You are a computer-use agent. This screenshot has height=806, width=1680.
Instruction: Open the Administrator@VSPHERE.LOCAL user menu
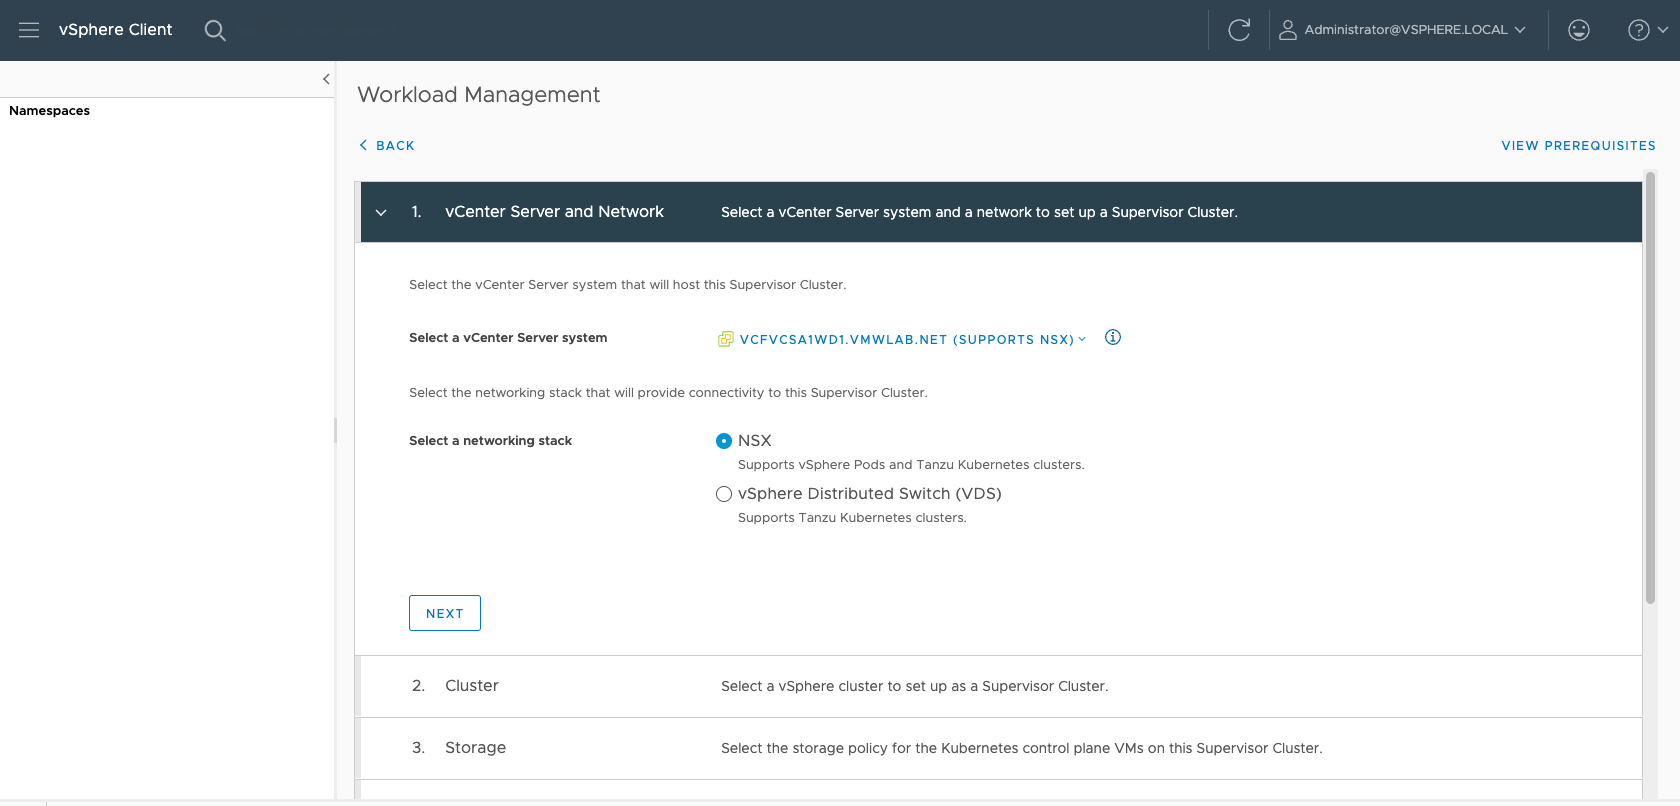(1403, 30)
